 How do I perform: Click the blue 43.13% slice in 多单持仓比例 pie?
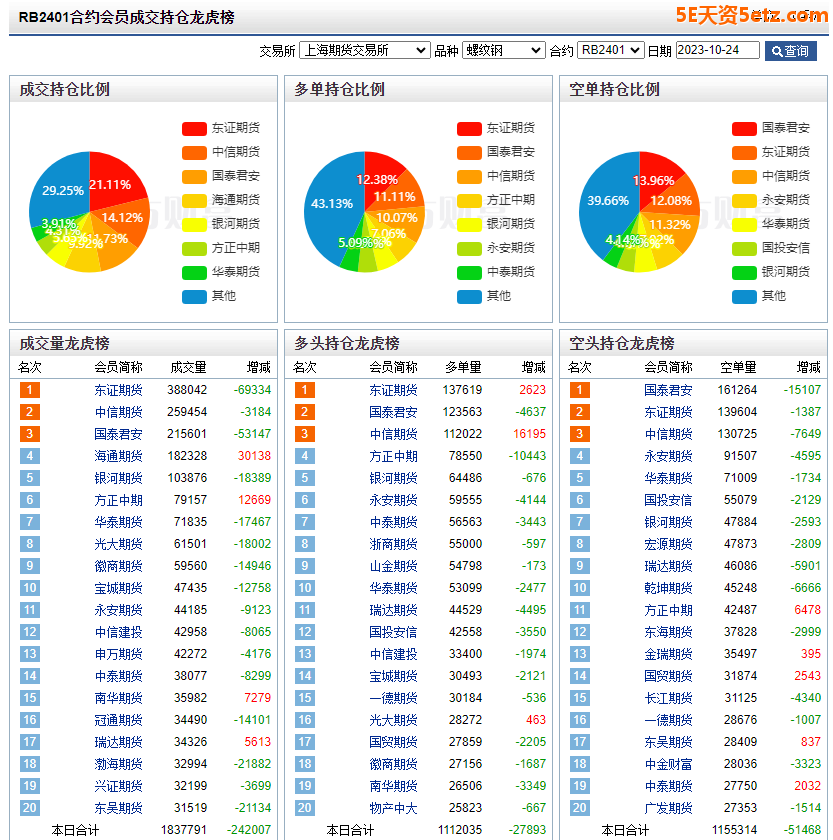pos(332,205)
